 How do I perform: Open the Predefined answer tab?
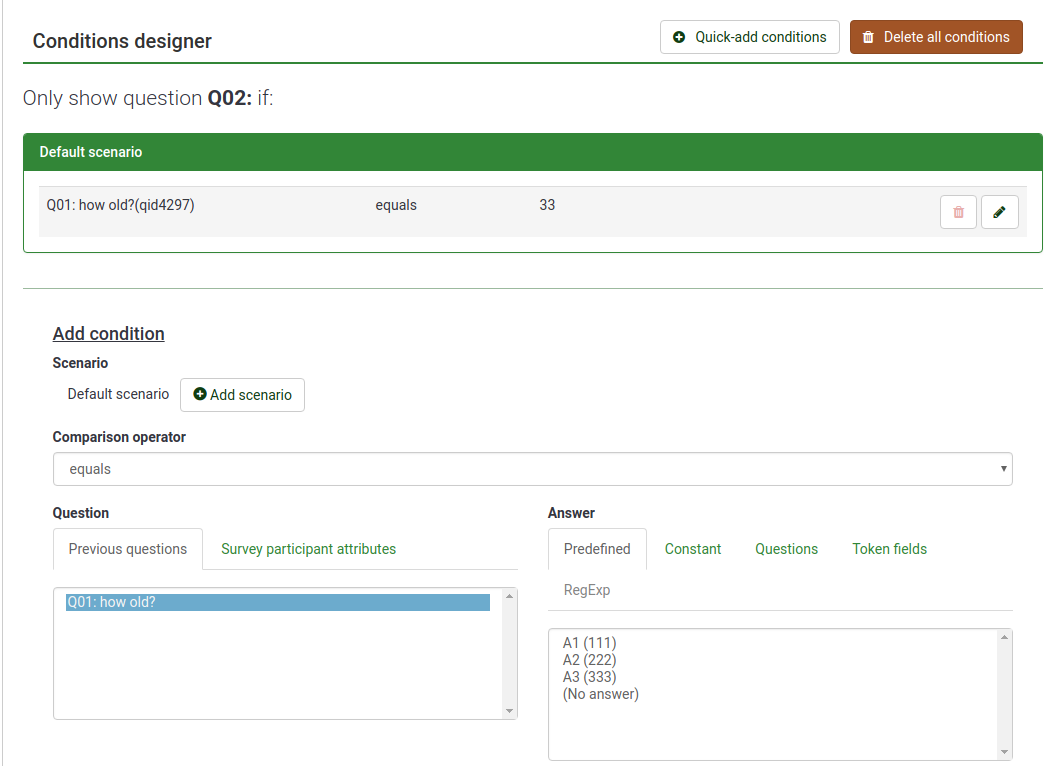tap(597, 549)
